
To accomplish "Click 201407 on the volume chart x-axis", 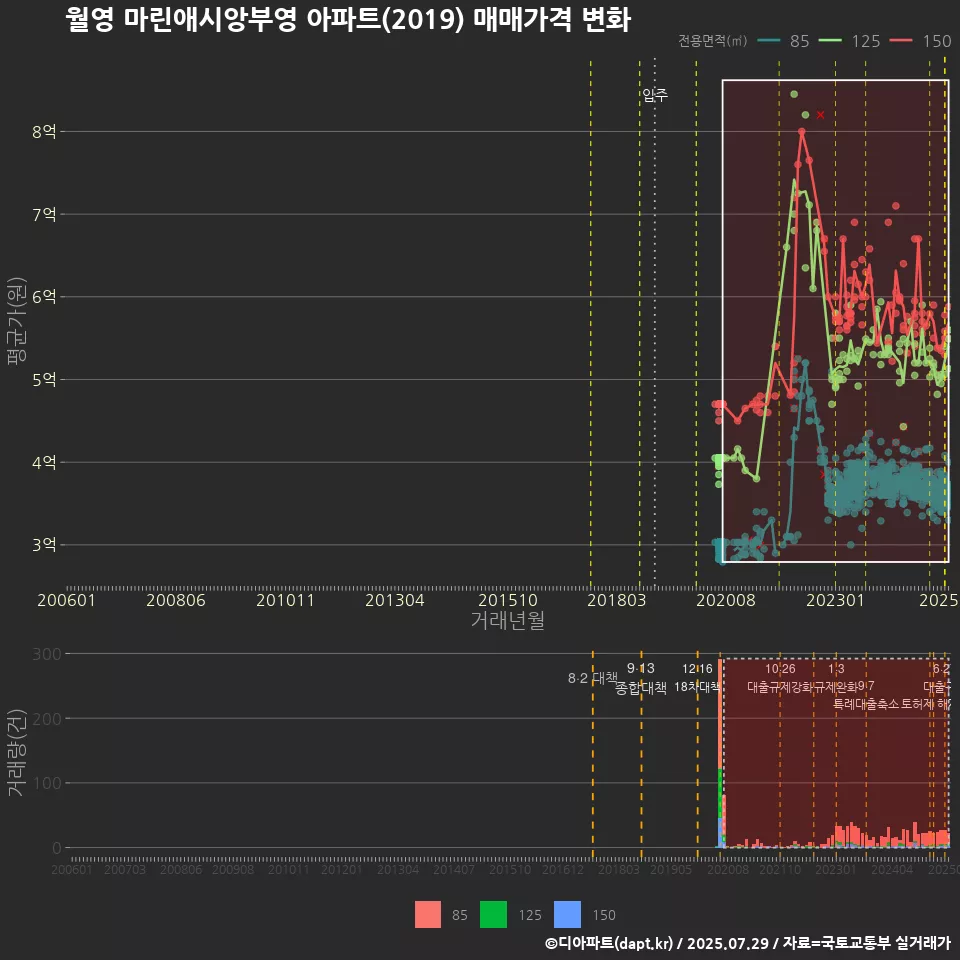I will pos(454,869).
